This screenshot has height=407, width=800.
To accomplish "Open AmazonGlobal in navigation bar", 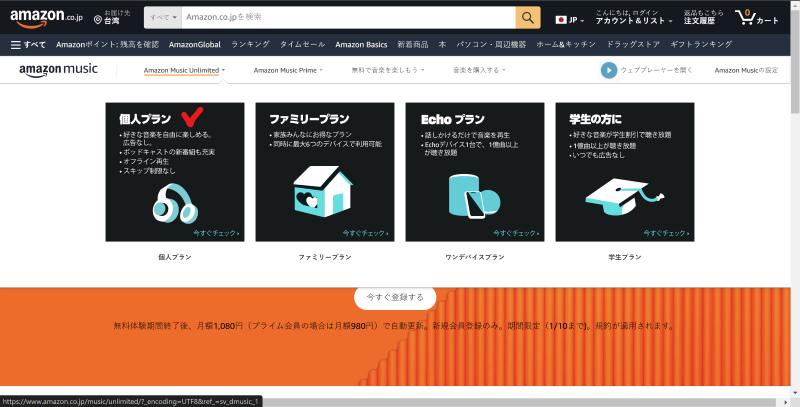I will click(195, 45).
